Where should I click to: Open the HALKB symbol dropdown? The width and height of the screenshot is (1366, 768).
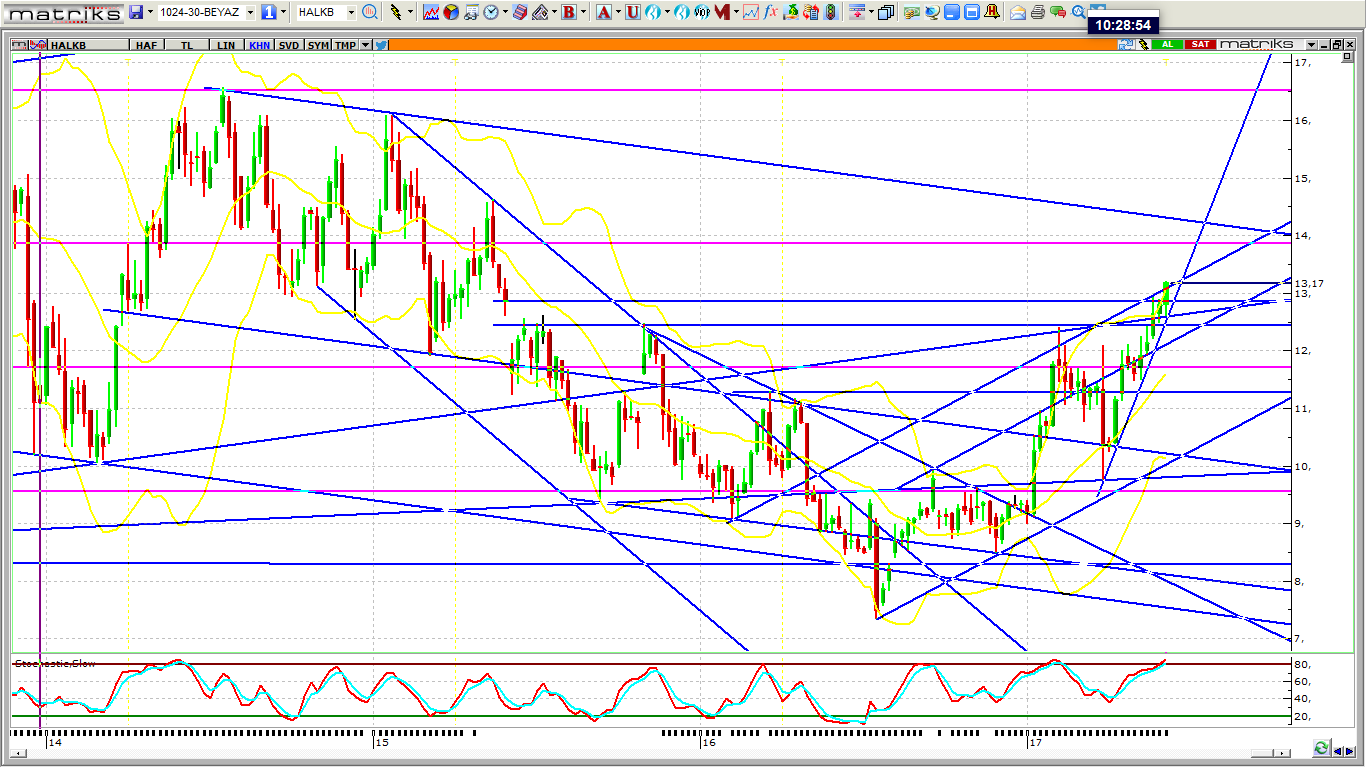[351, 12]
